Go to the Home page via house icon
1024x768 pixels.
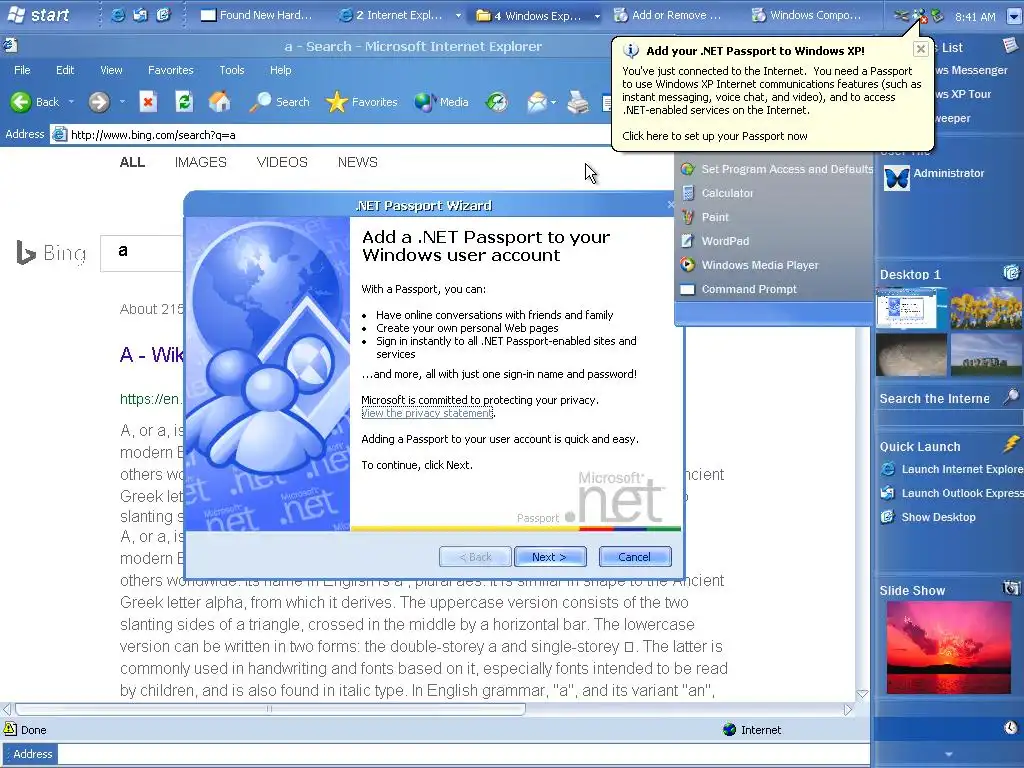219,102
